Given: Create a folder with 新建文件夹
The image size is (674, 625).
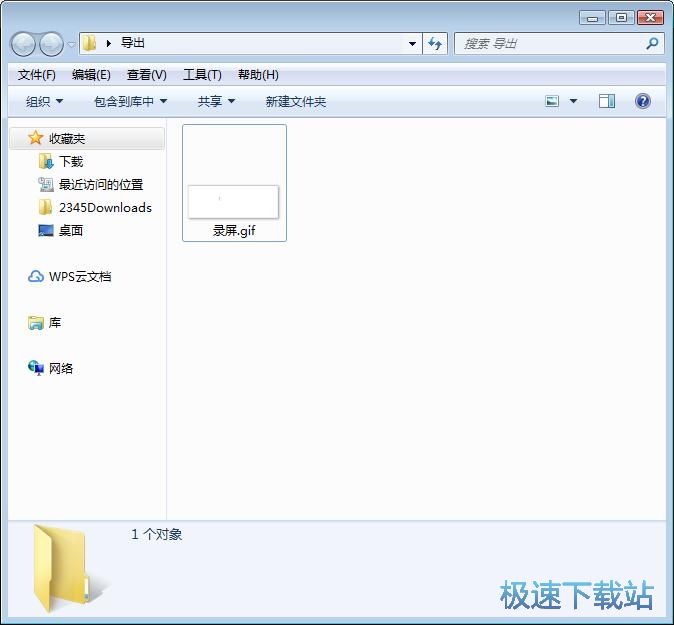Looking at the screenshot, I should click(x=296, y=101).
